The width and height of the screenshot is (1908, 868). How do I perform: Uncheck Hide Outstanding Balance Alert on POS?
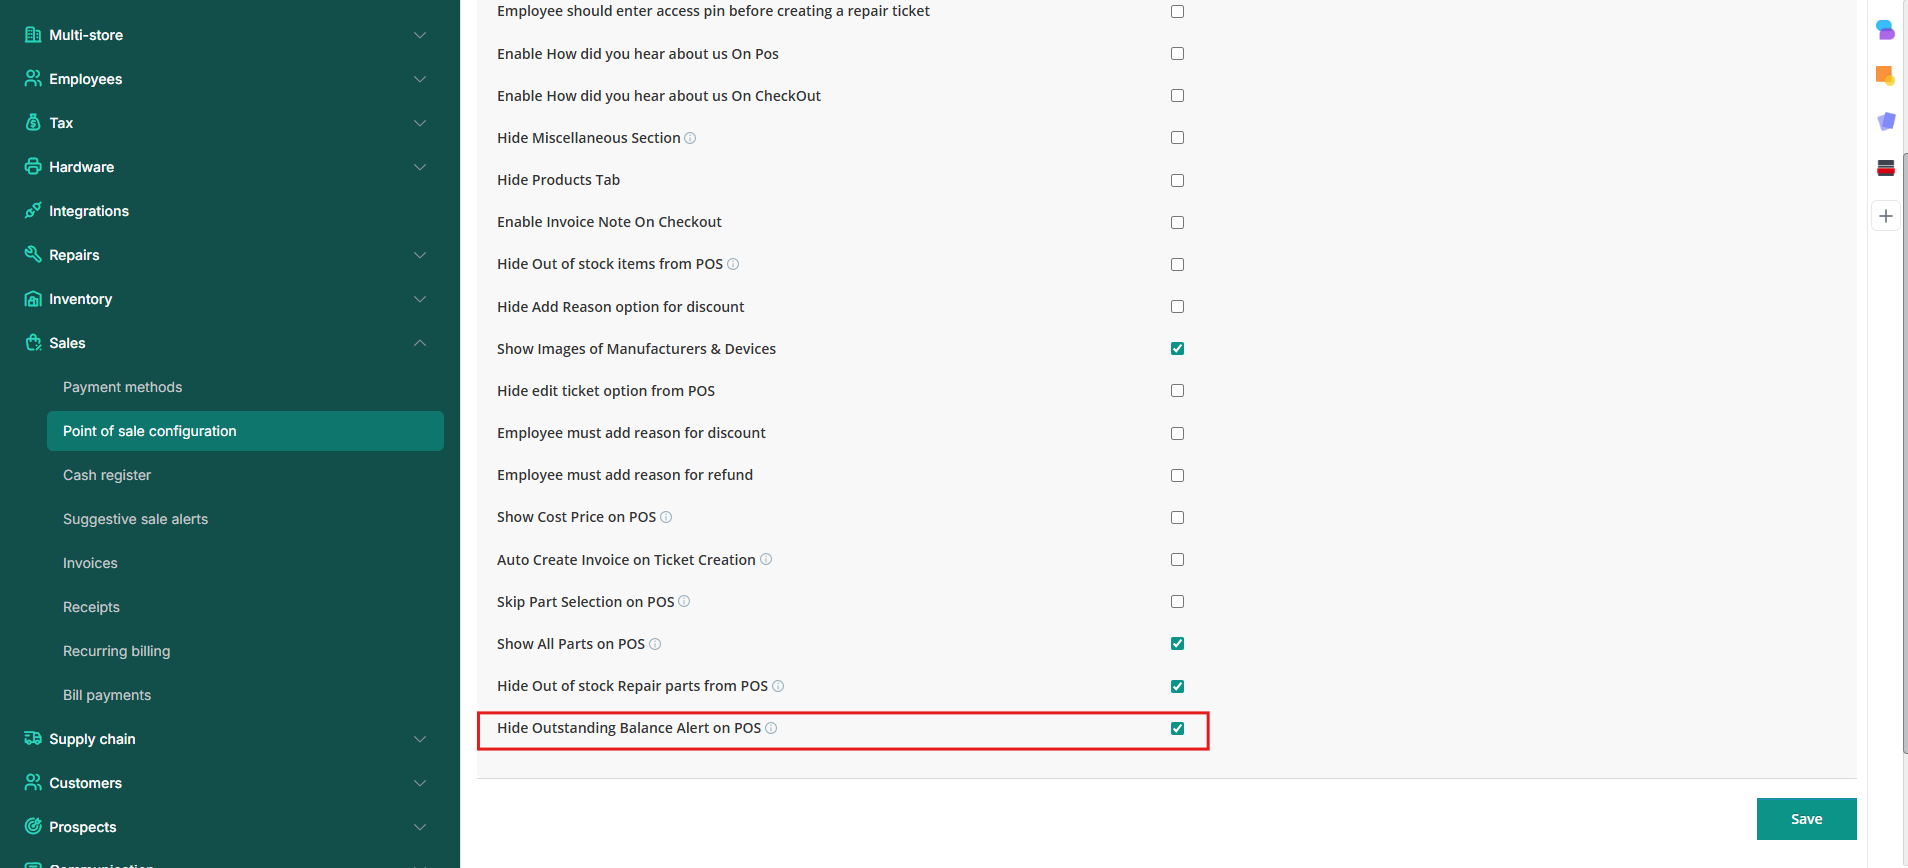click(1177, 729)
